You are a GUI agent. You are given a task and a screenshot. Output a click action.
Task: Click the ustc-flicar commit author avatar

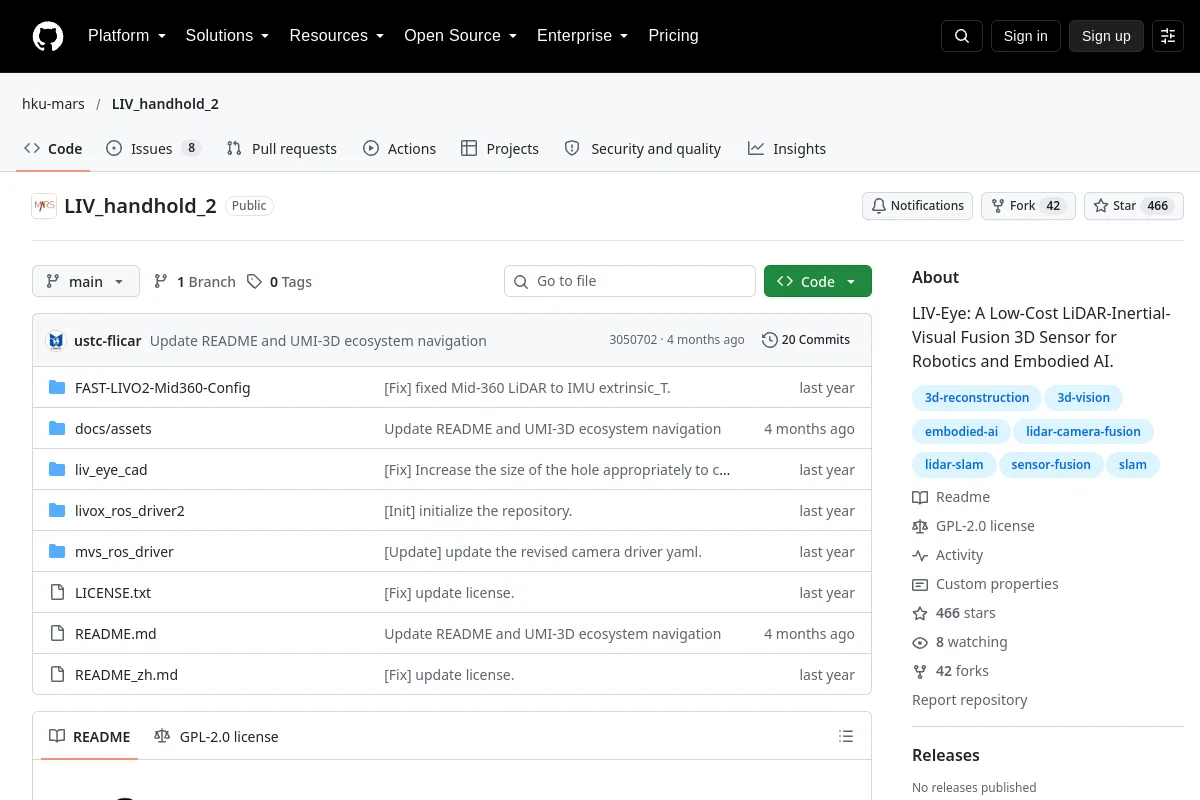[56, 340]
